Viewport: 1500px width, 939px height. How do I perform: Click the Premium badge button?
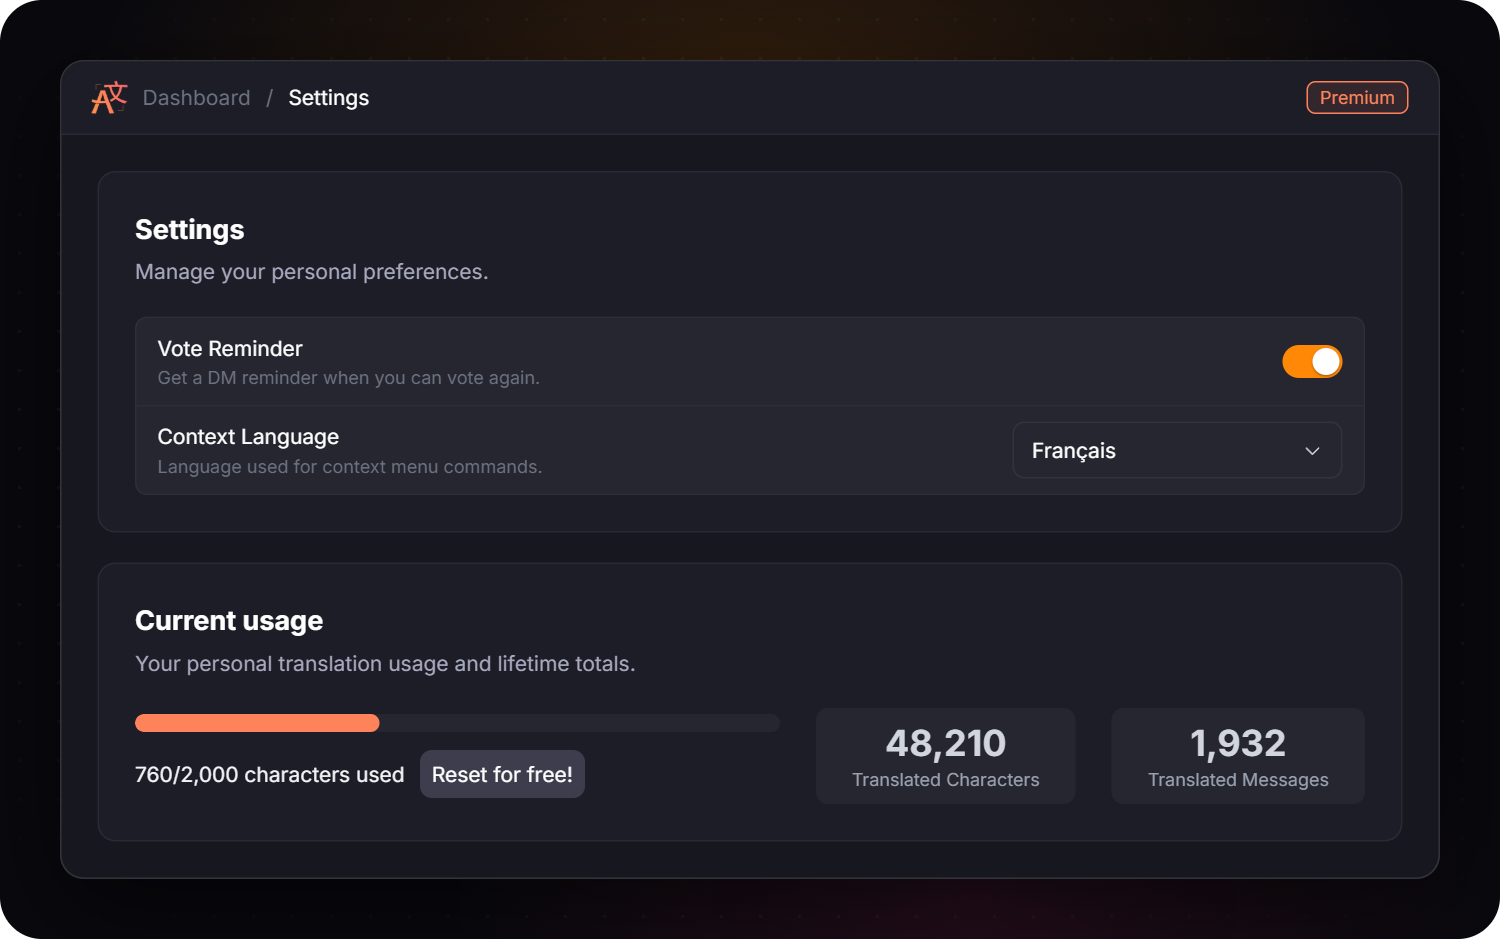(1357, 98)
